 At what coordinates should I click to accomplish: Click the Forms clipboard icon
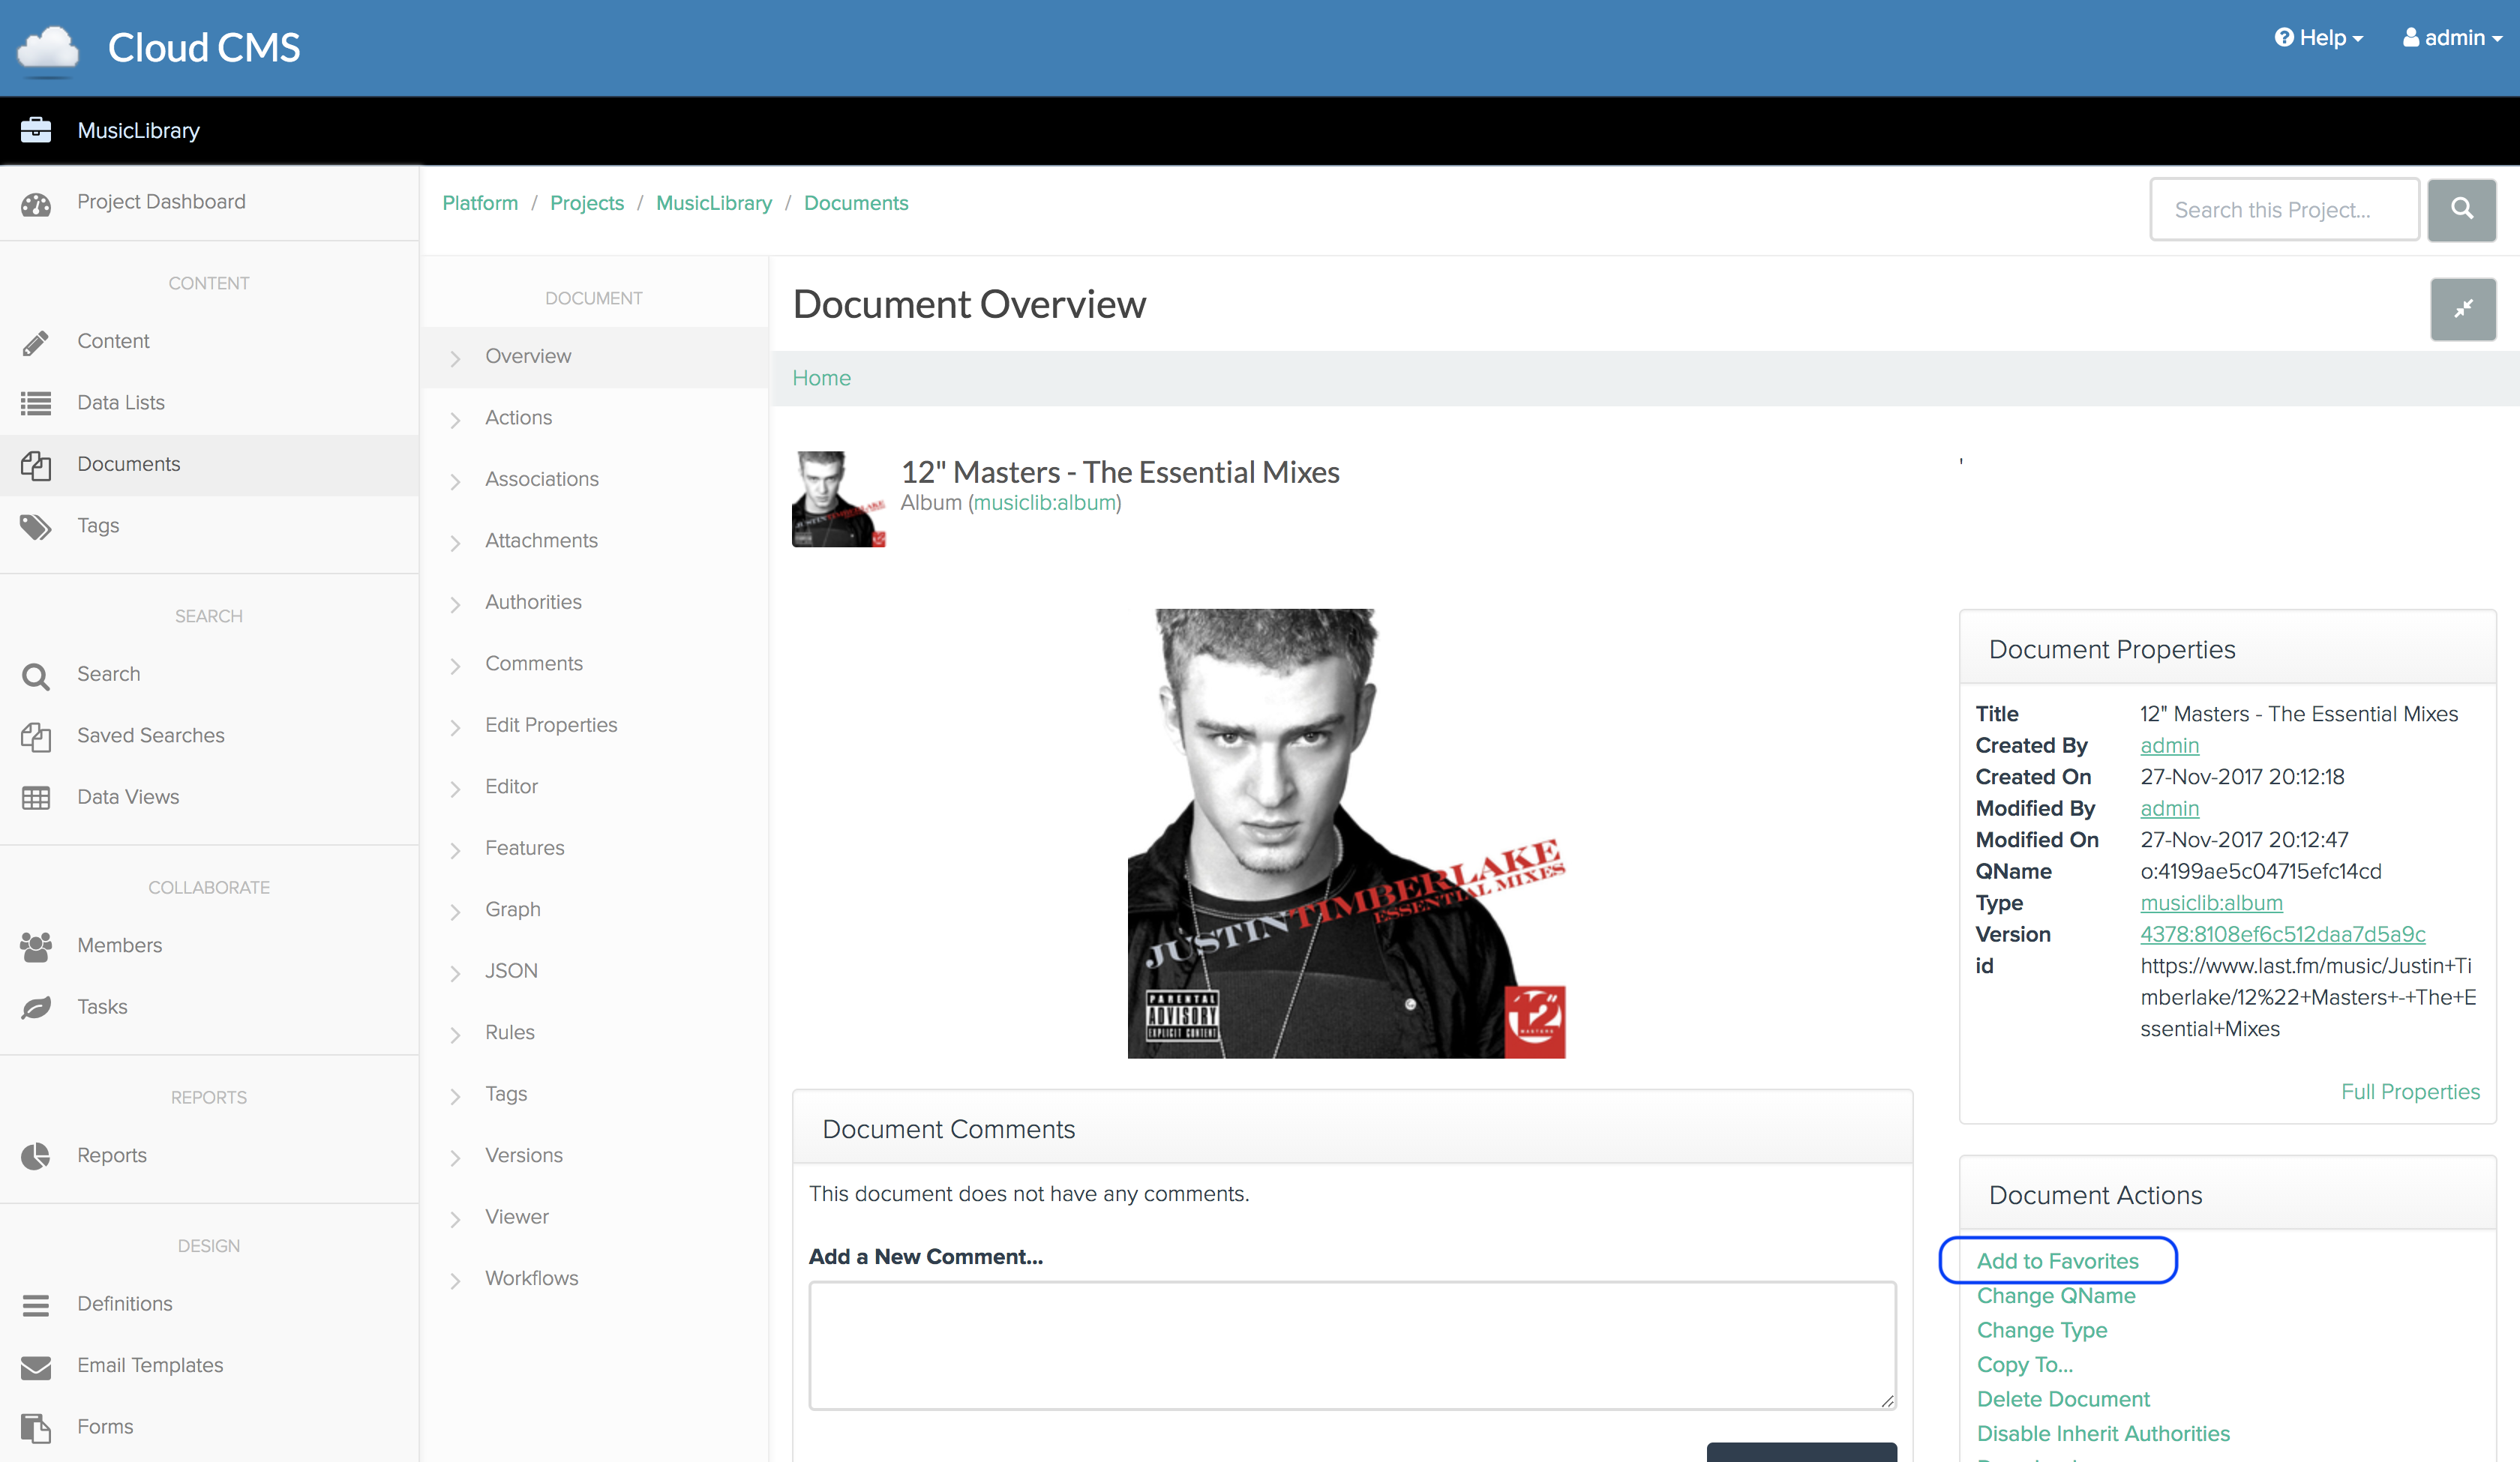[36, 1428]
